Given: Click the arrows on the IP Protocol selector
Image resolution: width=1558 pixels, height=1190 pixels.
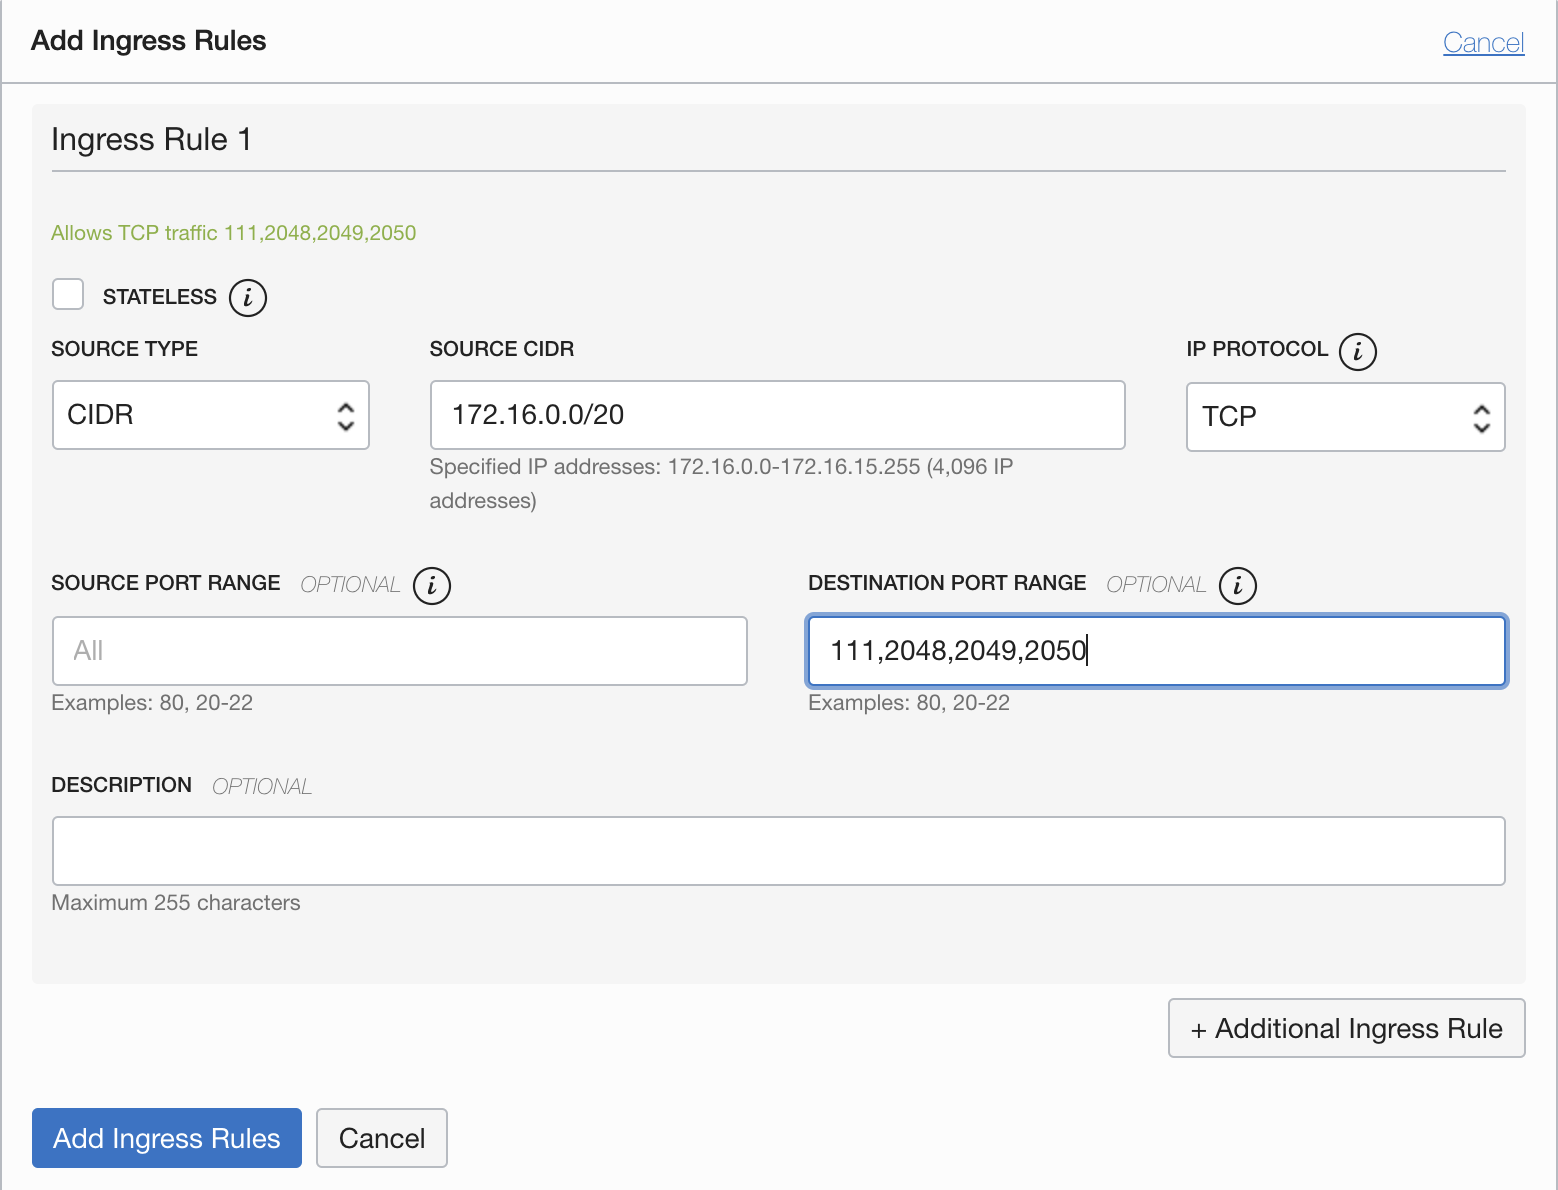Looking at the screenshot, I should coord(1481,418).
